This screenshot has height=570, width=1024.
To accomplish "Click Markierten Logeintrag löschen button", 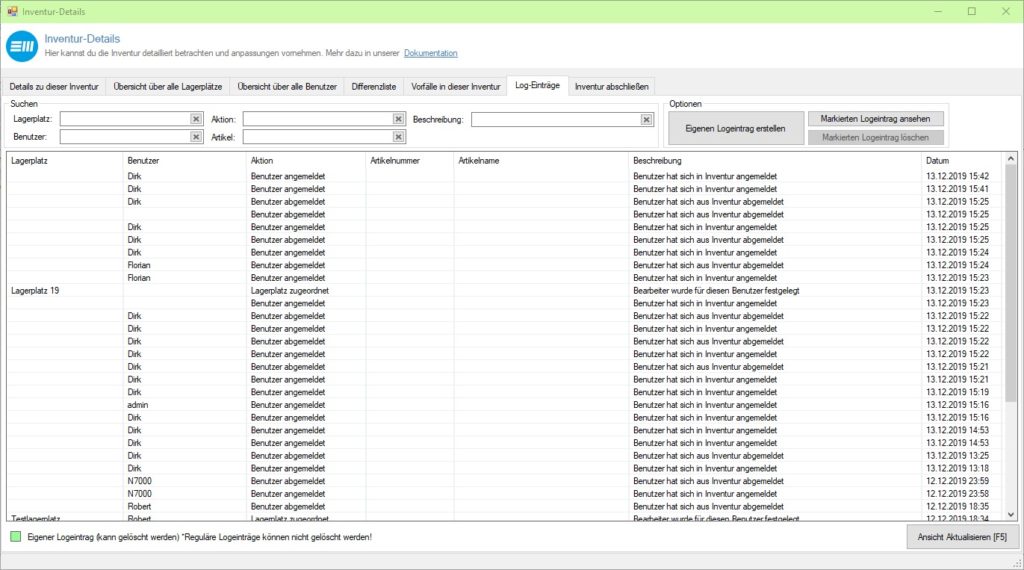I will (875, 138).
